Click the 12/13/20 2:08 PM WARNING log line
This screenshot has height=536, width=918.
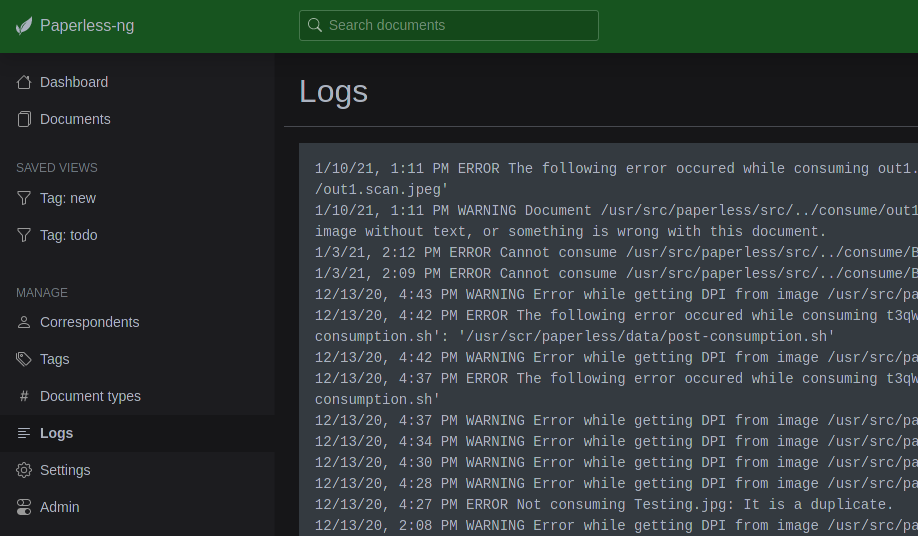pos(616,526)
